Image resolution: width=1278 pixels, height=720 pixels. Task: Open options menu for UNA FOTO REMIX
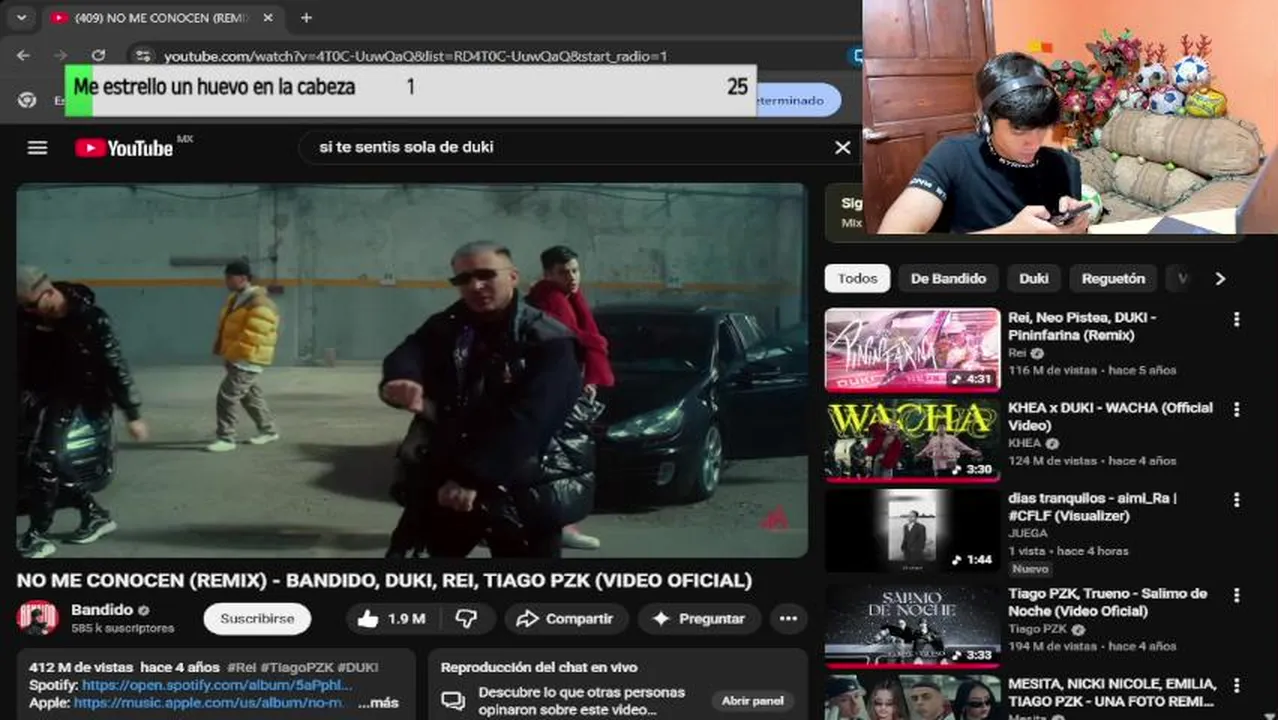coord(1236,686)
